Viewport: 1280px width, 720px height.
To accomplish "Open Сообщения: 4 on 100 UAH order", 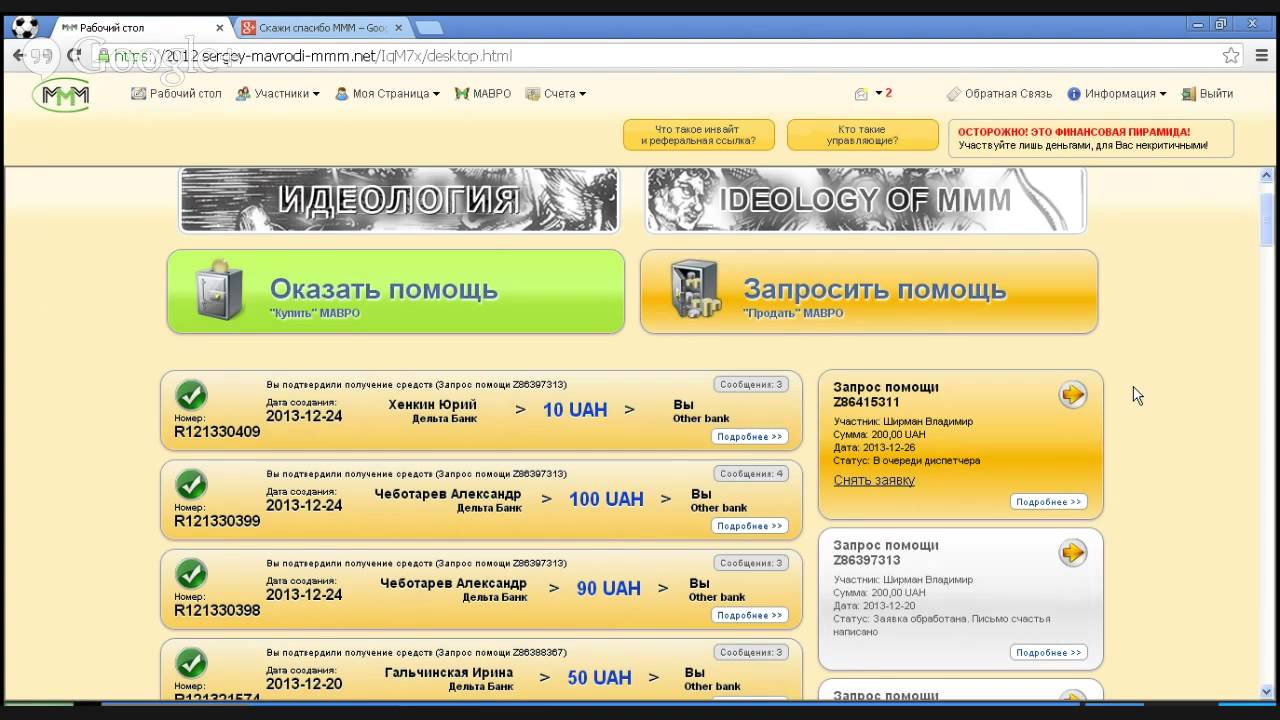I will (x=751, y=473).
